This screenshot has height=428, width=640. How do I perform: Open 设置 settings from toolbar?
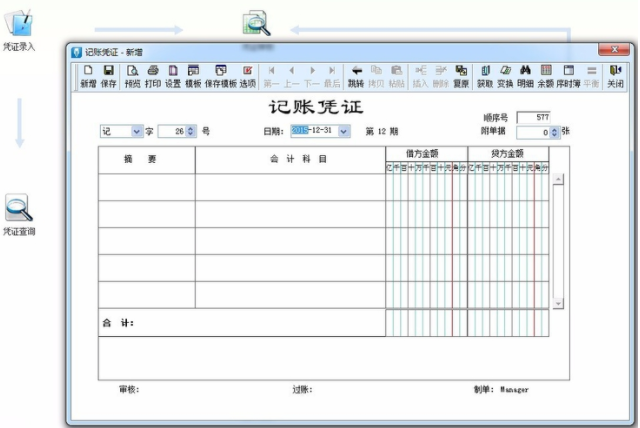pos(173,77)
